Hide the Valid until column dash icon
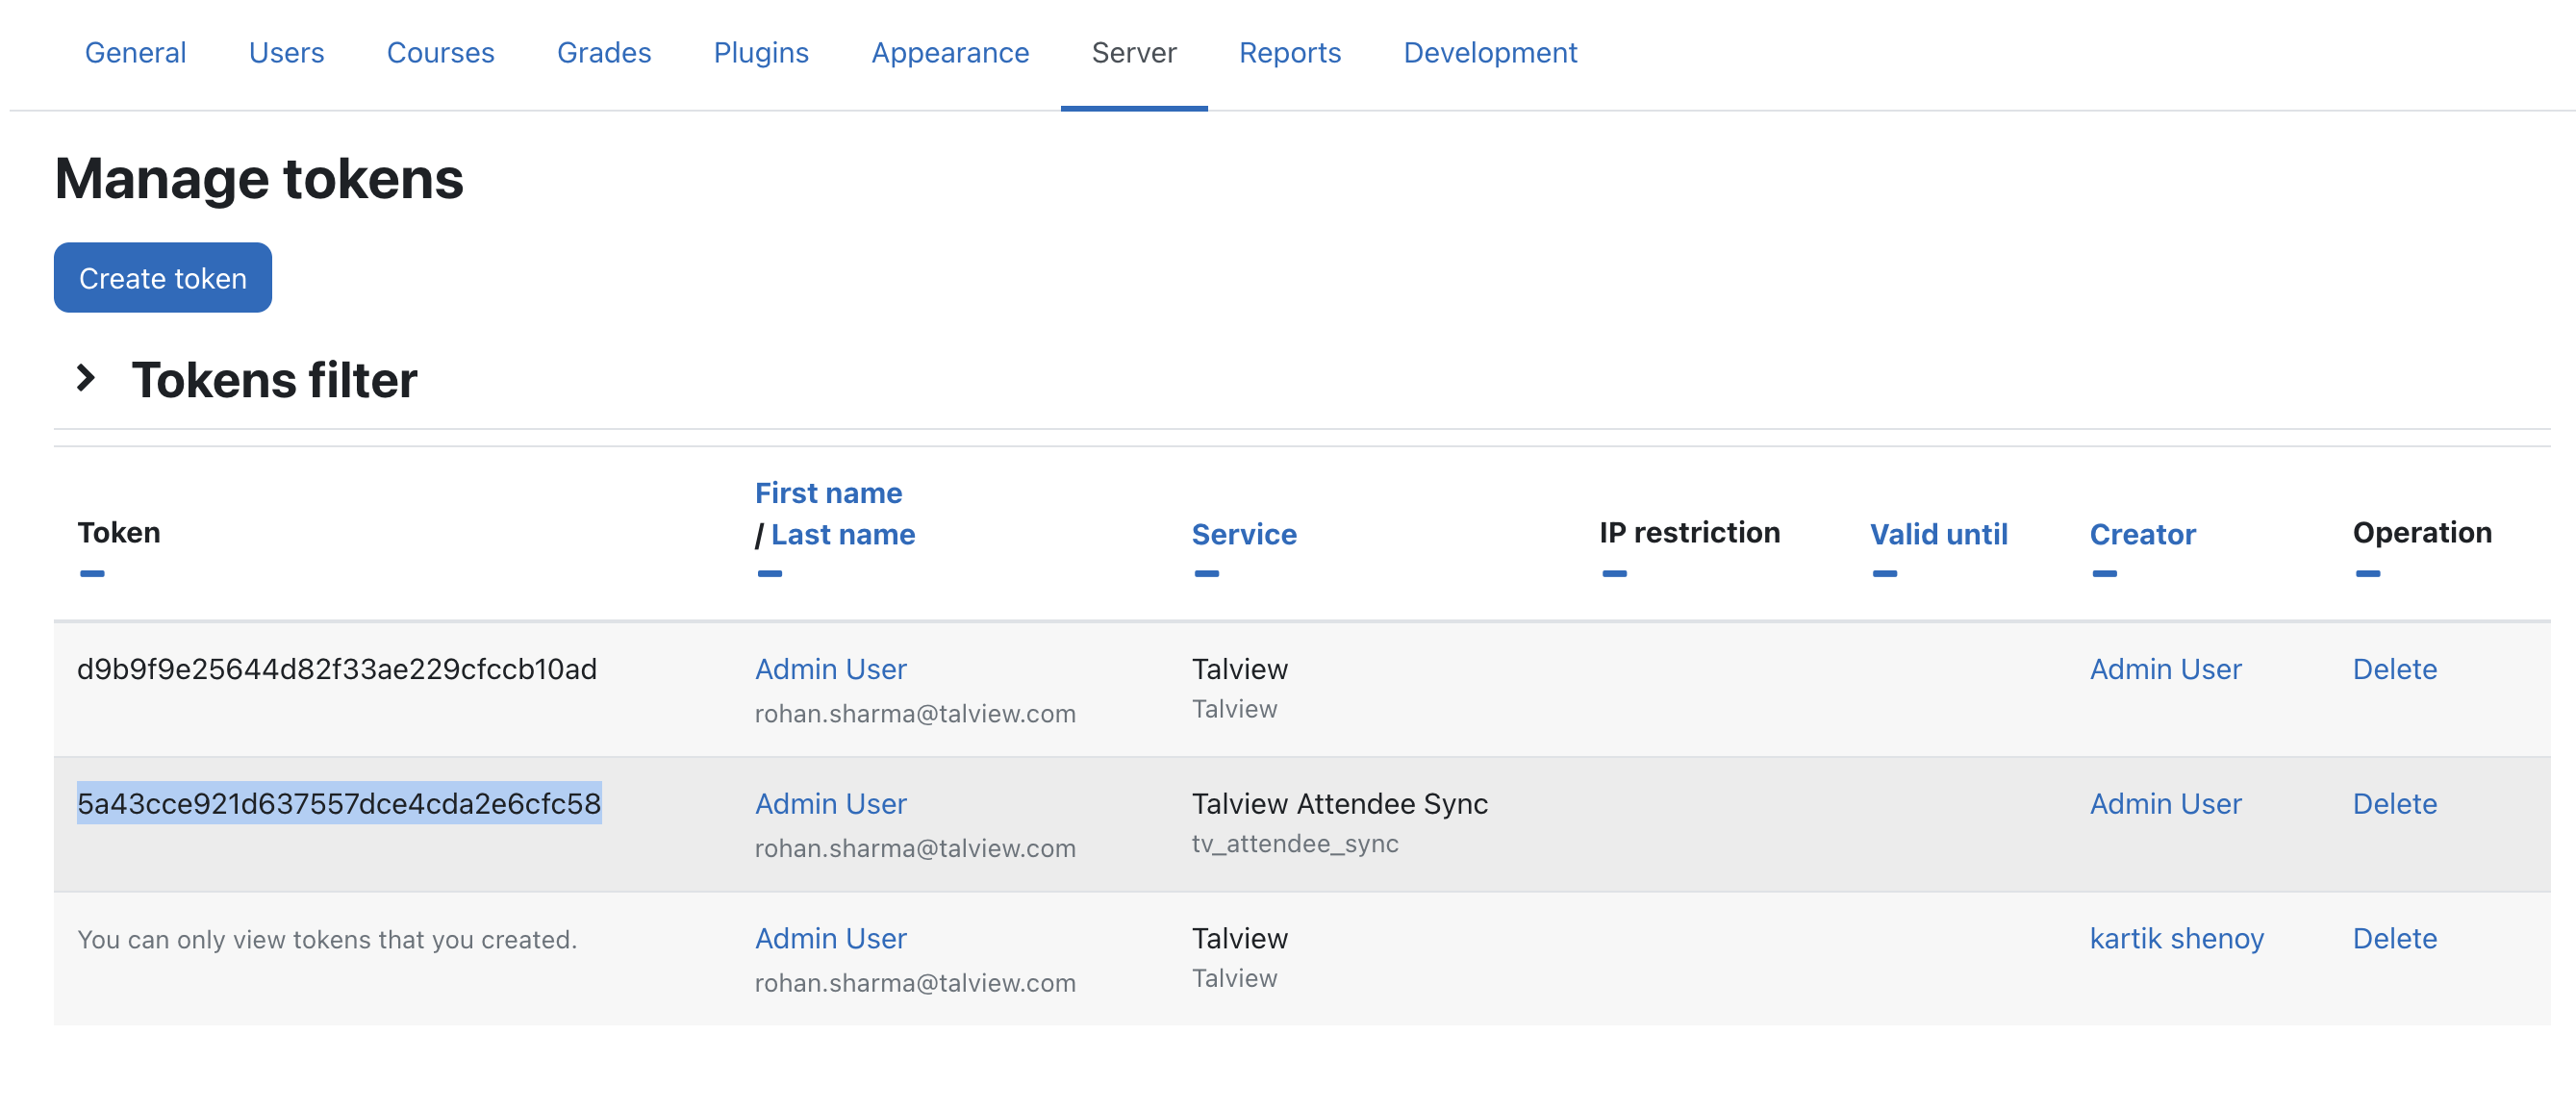 coord(1884,574)
